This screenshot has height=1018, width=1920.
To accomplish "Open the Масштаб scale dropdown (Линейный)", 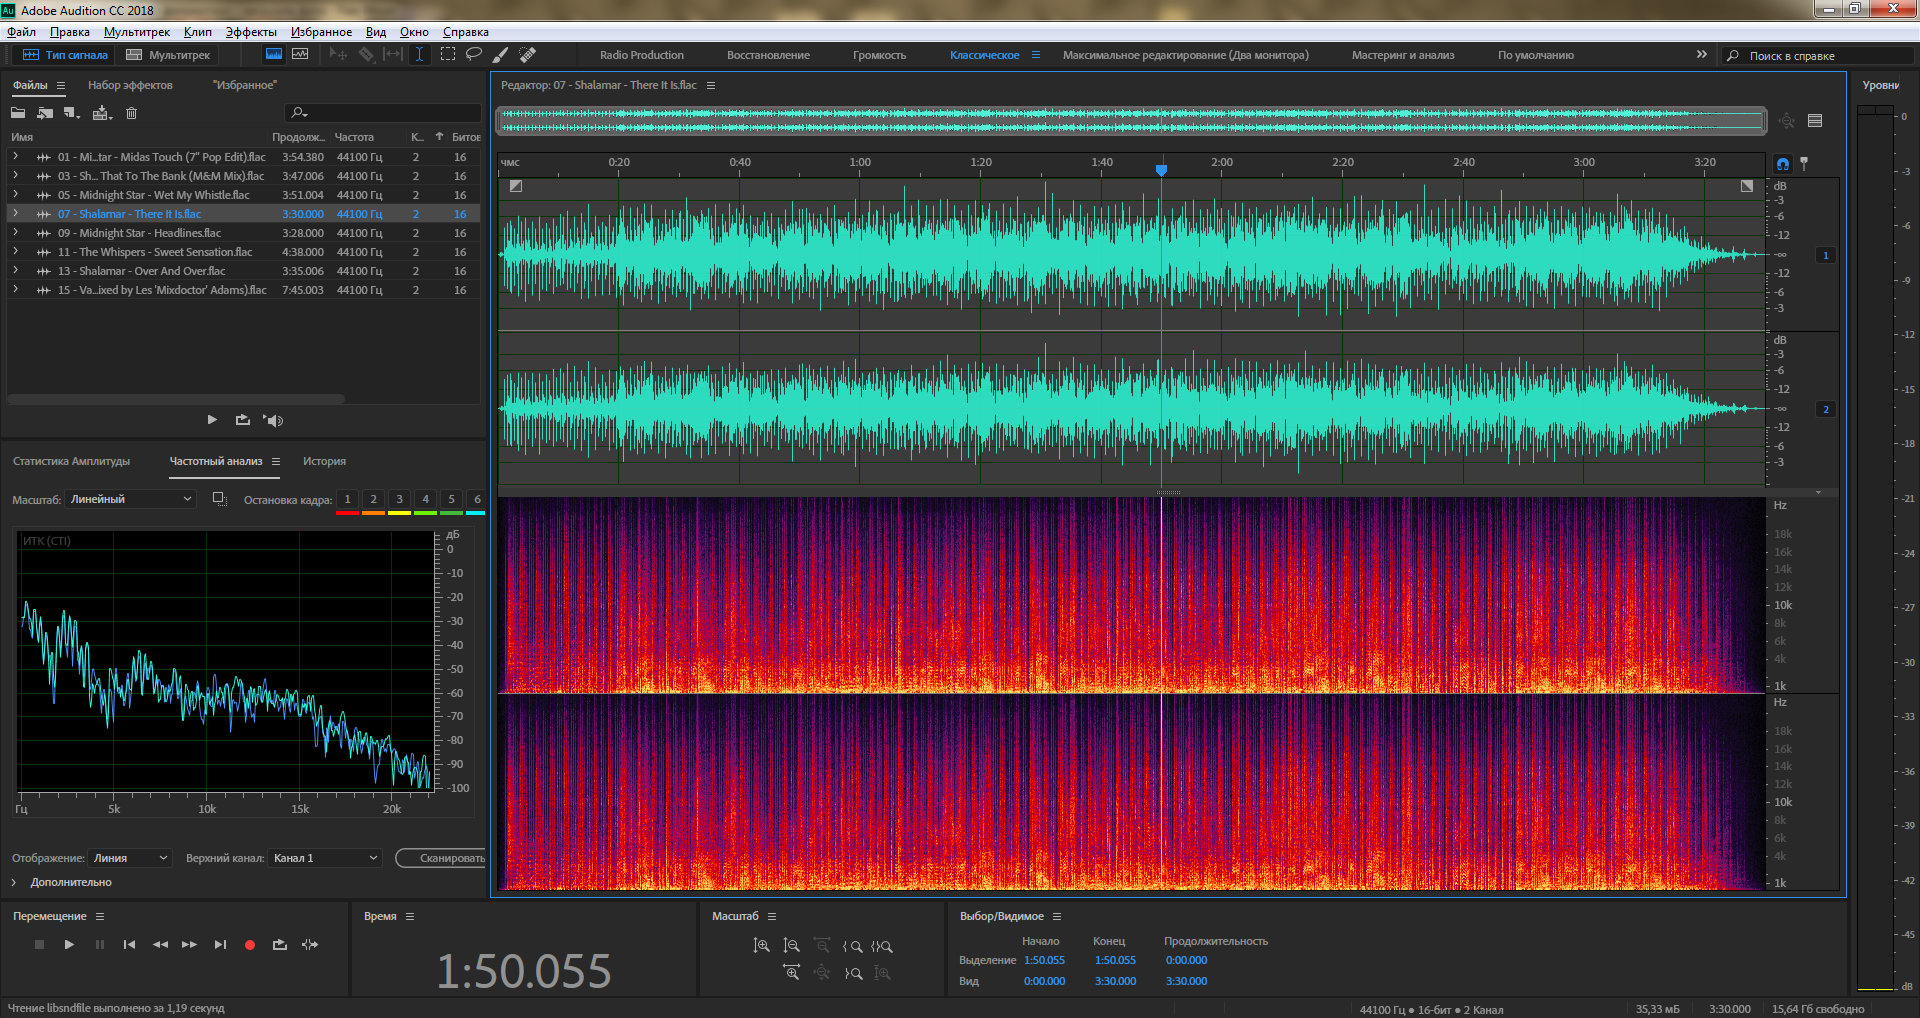I will tap(130, 499).
